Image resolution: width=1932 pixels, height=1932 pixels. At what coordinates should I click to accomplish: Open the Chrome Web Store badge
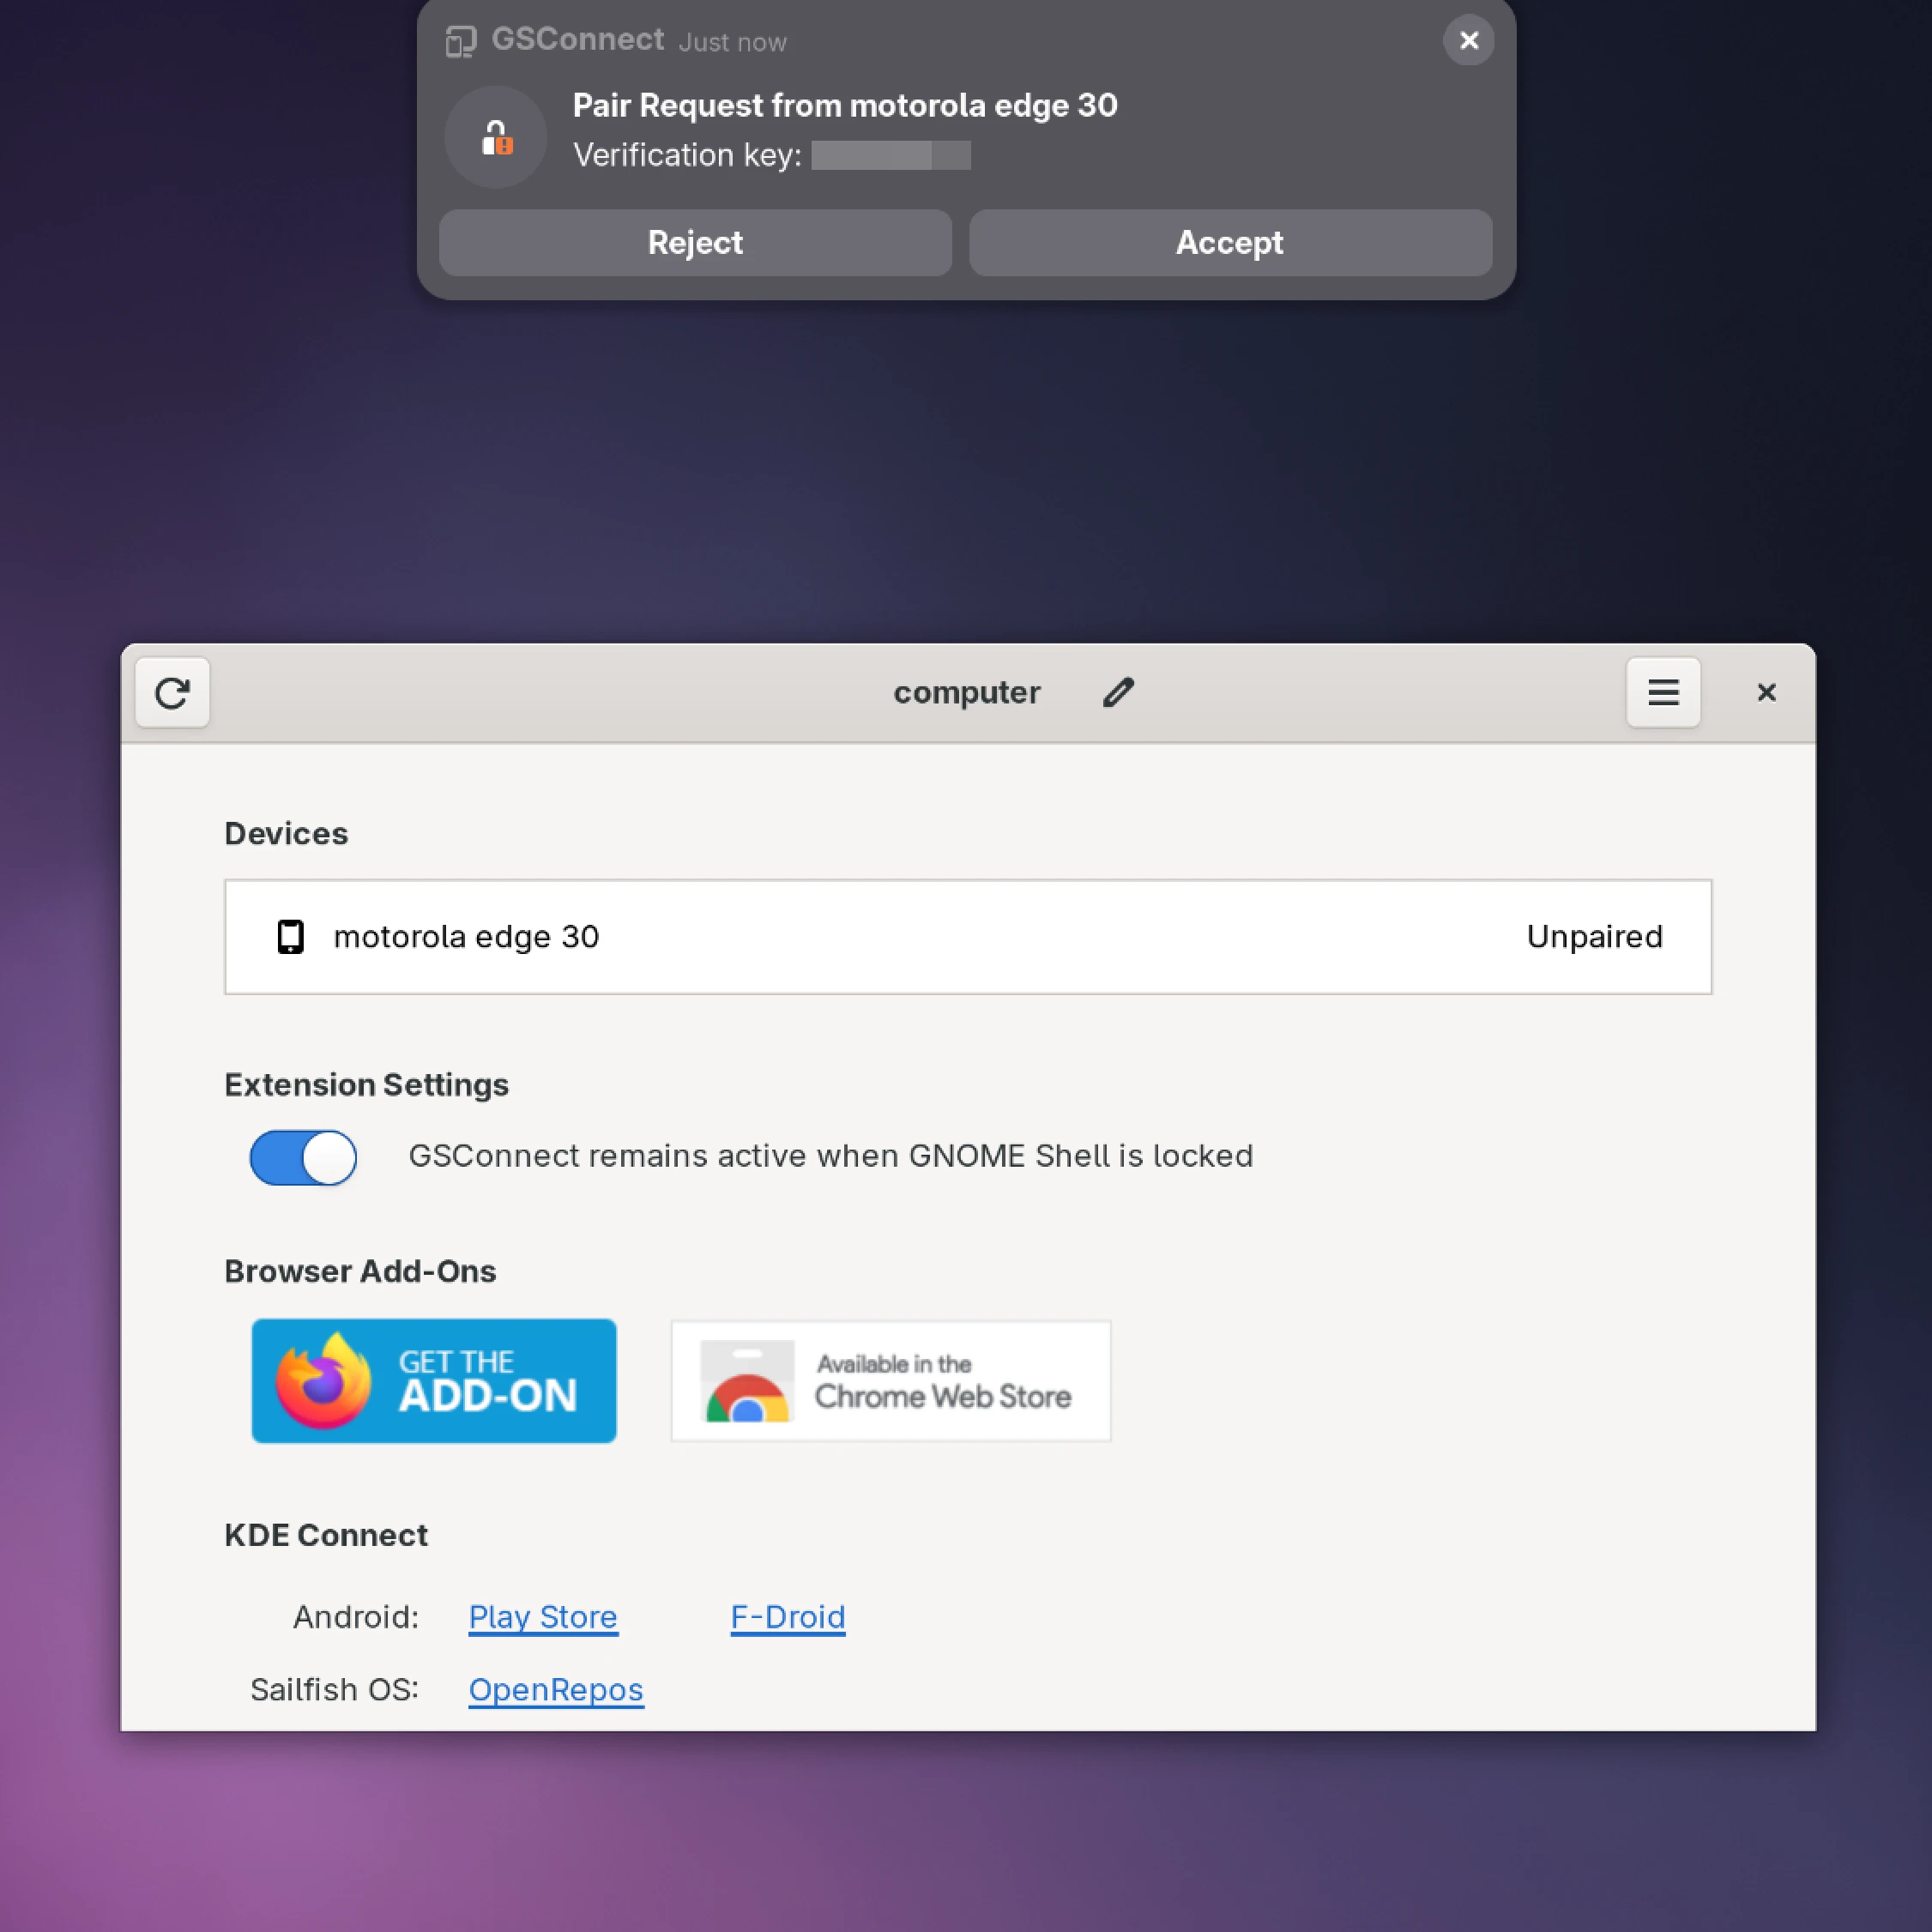[x=890, y=1380]
